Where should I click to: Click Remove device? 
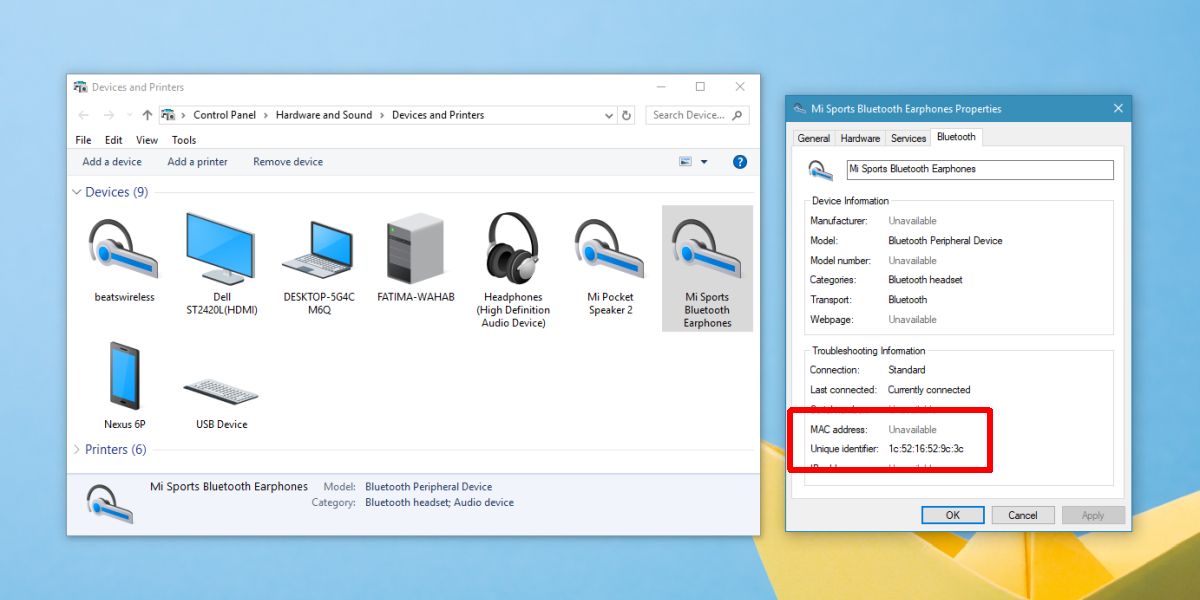[288, 161]
